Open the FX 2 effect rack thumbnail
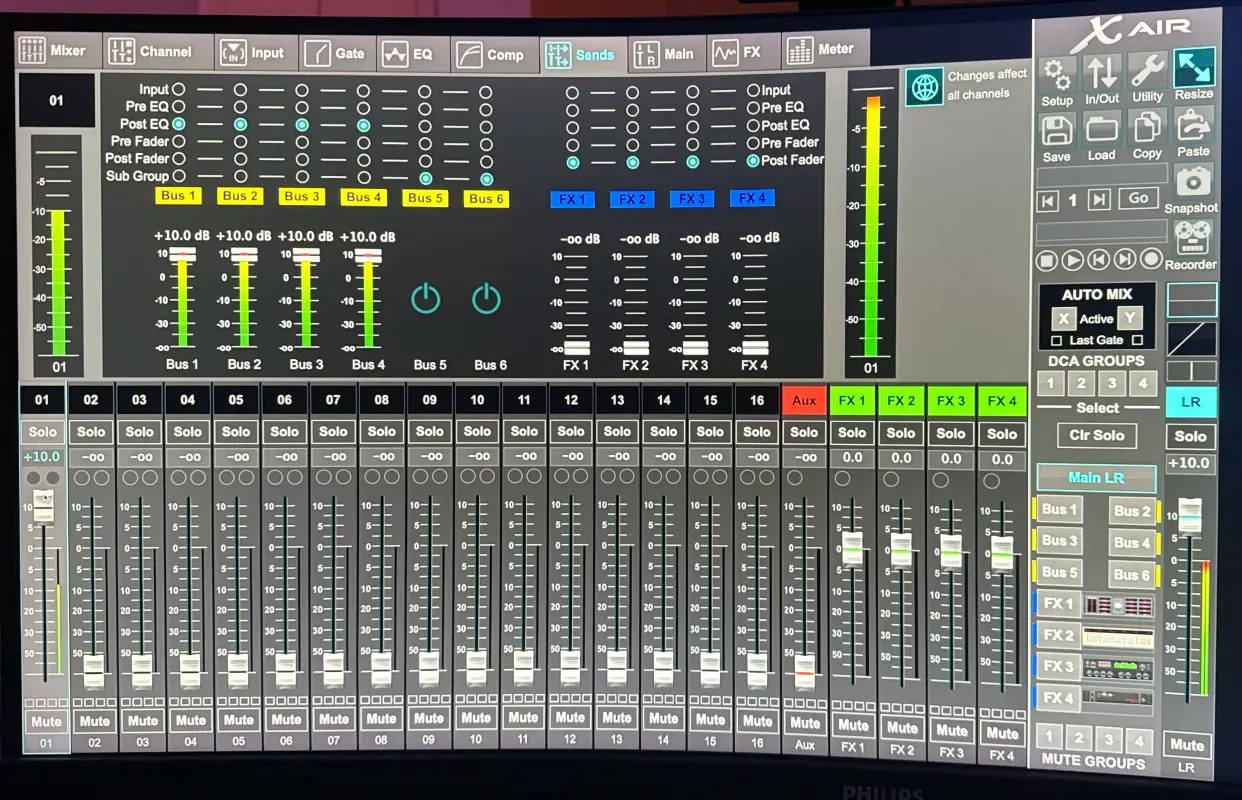This screenshot has height=800, width=1242. click(1119, 637)
